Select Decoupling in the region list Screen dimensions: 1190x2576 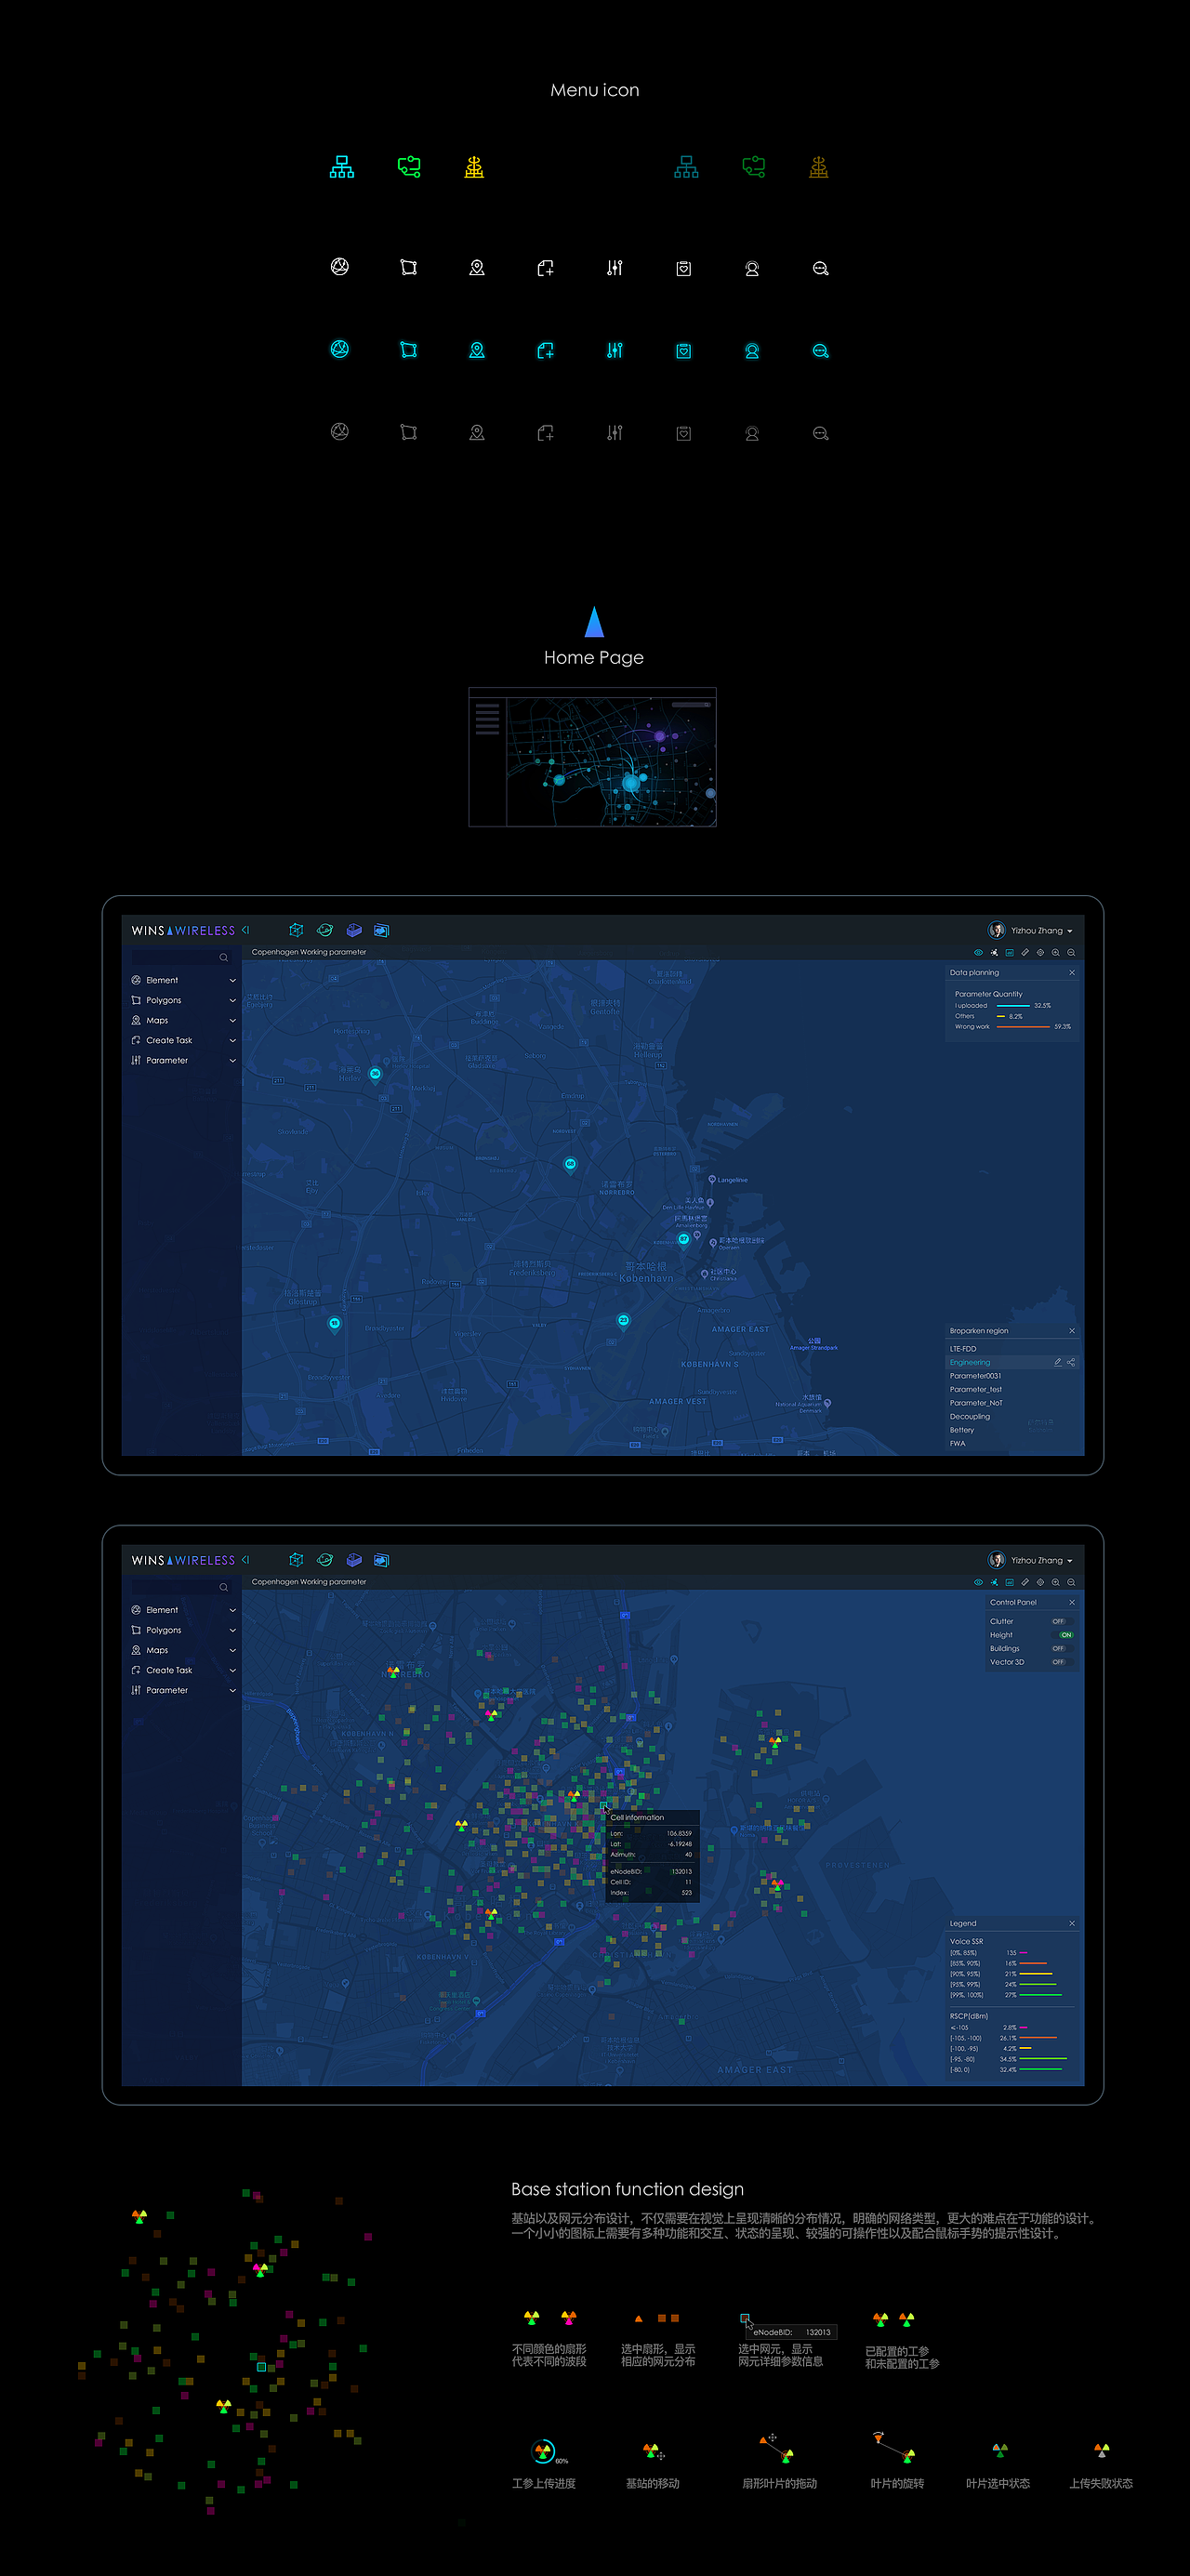coord(970,1416)
